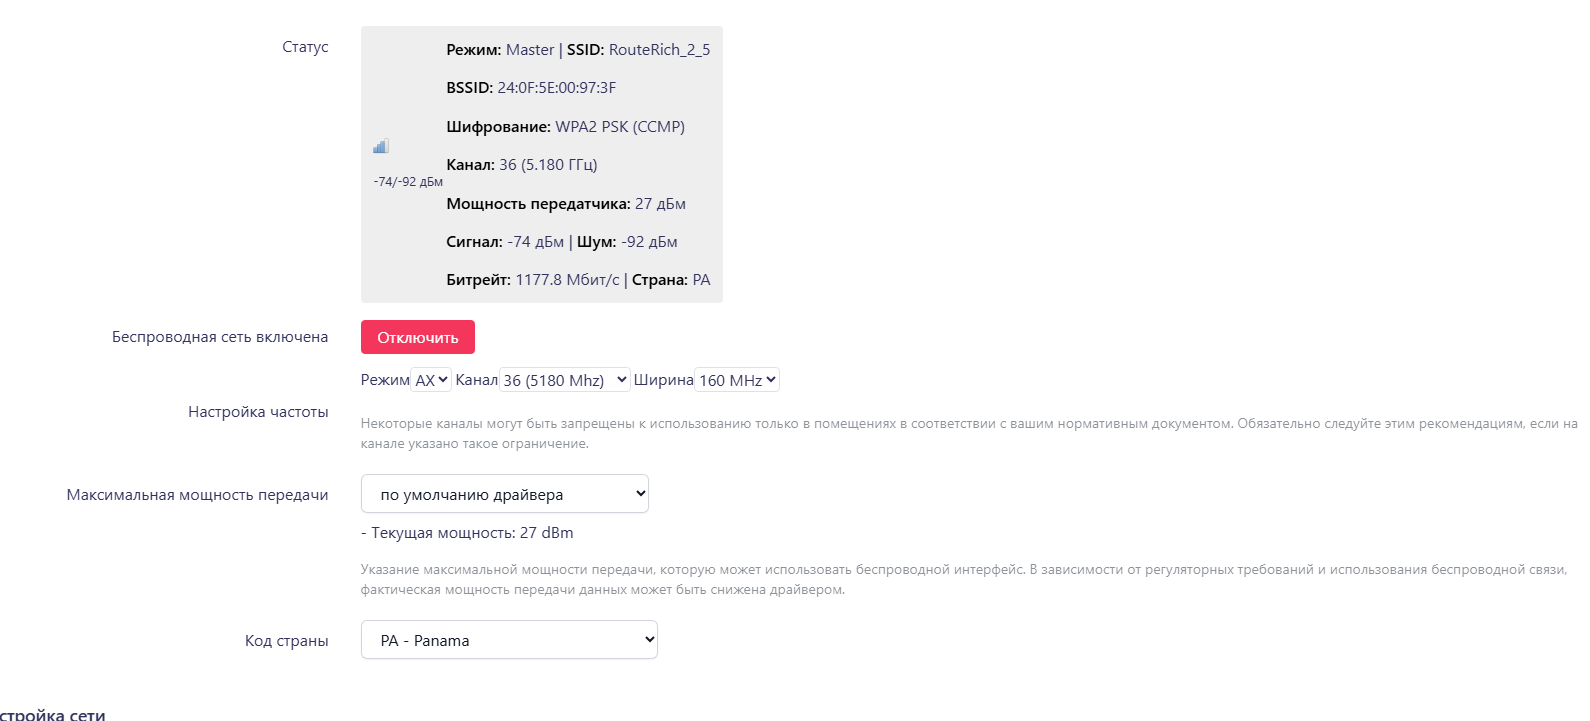Viewport: 1590px width, 721px height.
Task: Click the Максимальная мощность передачи label
Action: (197, 495)
